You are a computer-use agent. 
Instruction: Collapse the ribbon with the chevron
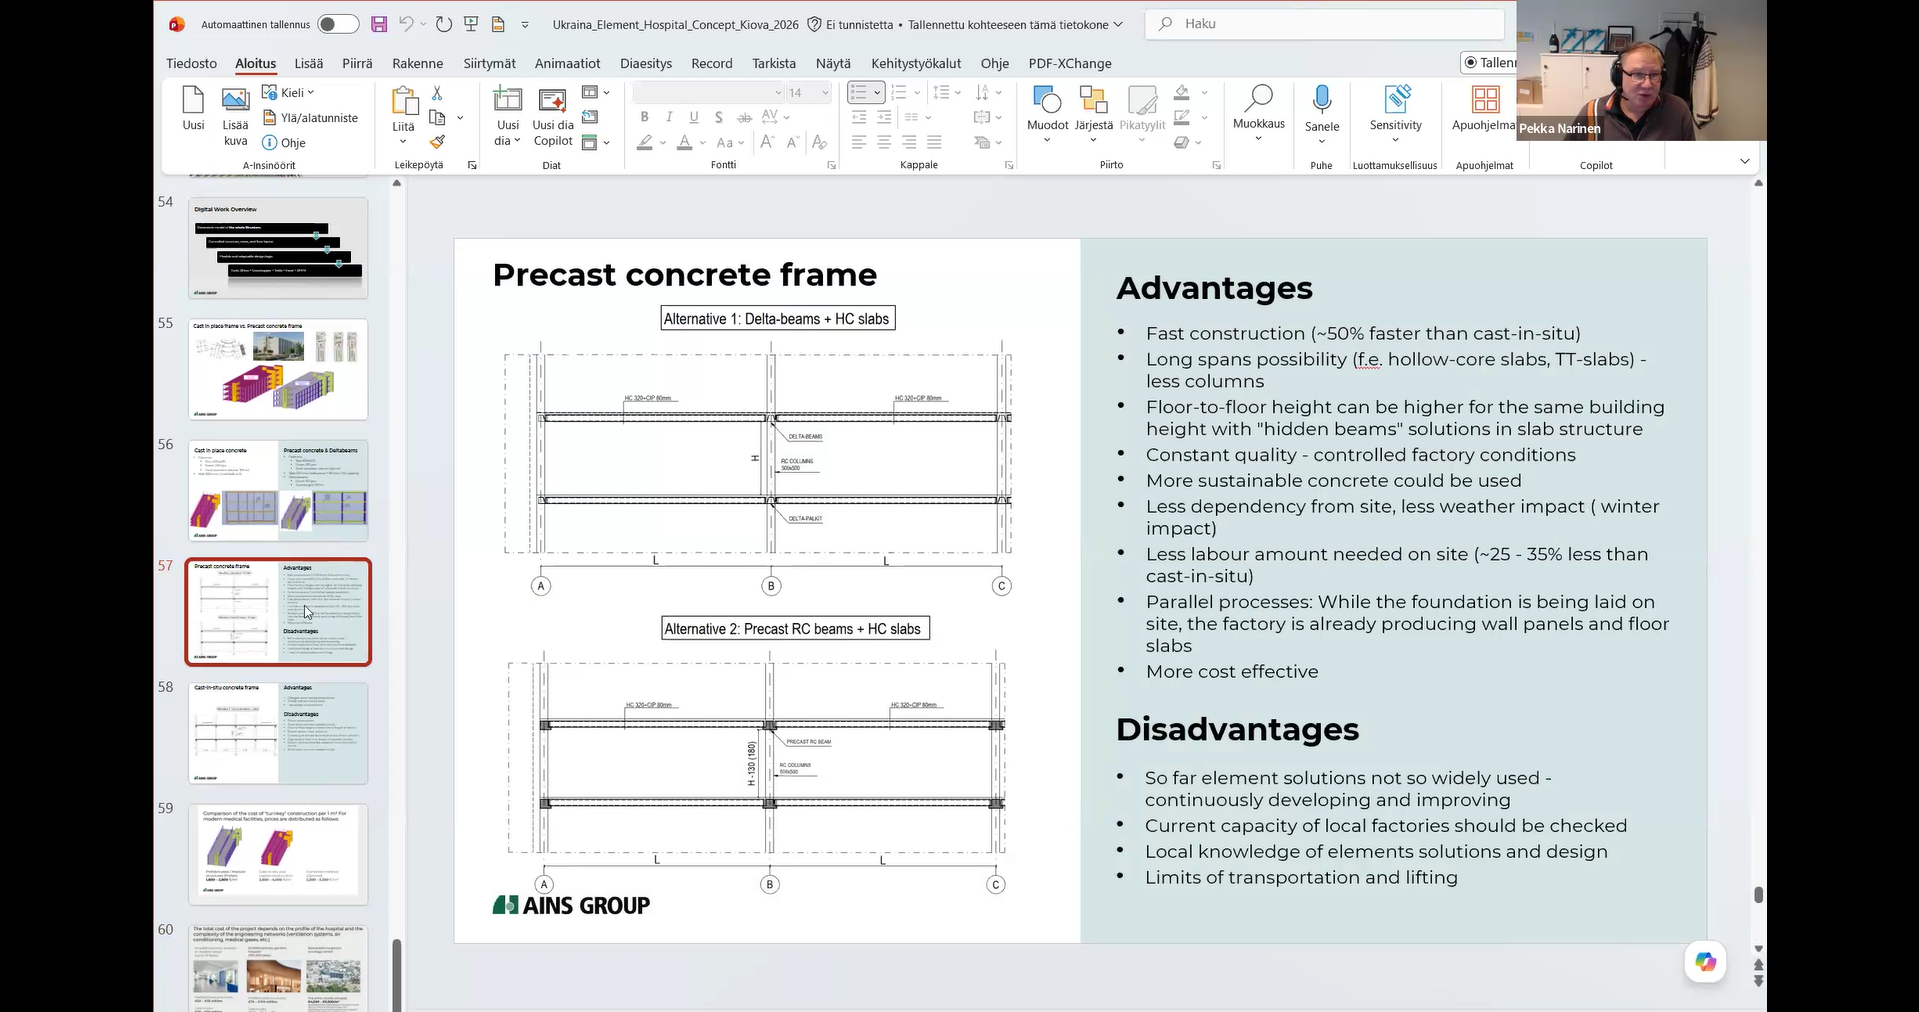coord(1745,161)
